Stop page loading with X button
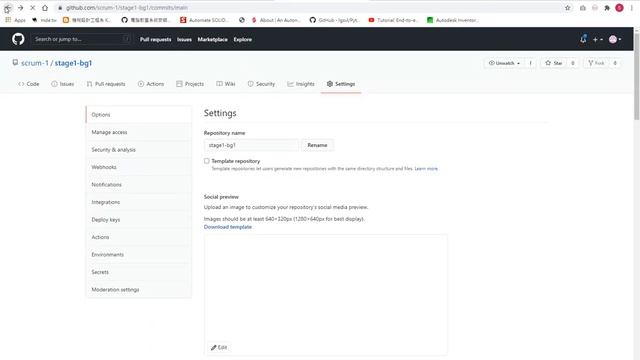The width and height of the screenshot is (640, 360). click(x=33, y=8)
